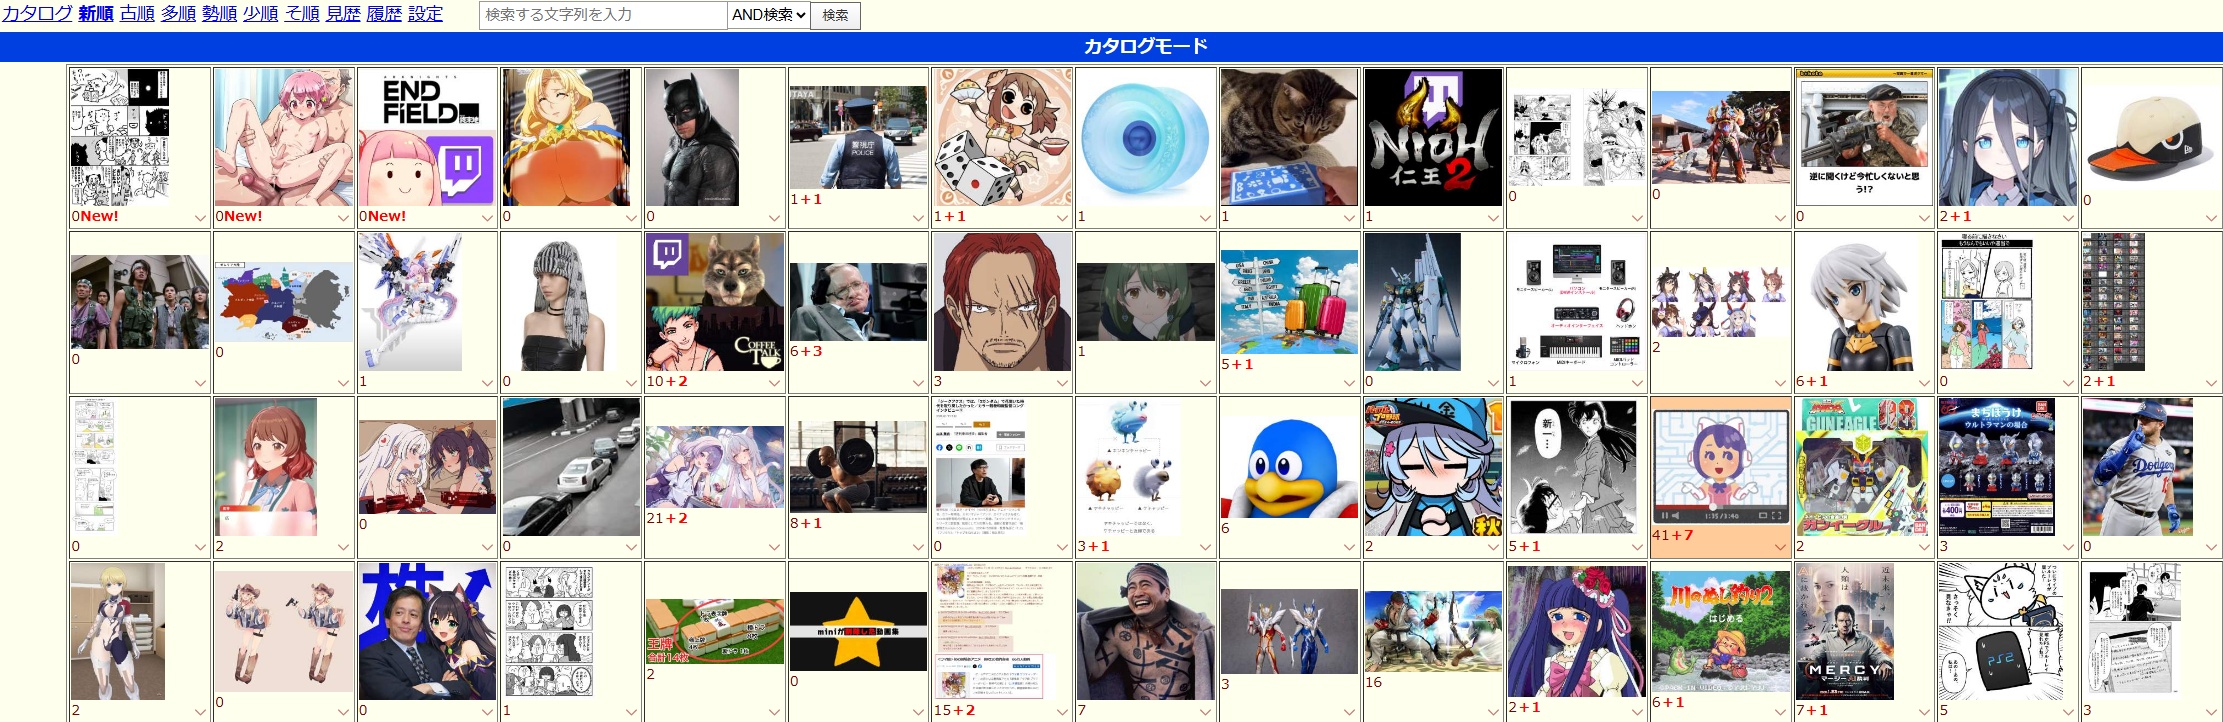Open the NIOH 2 thread thumbnail

point(1432,138)
